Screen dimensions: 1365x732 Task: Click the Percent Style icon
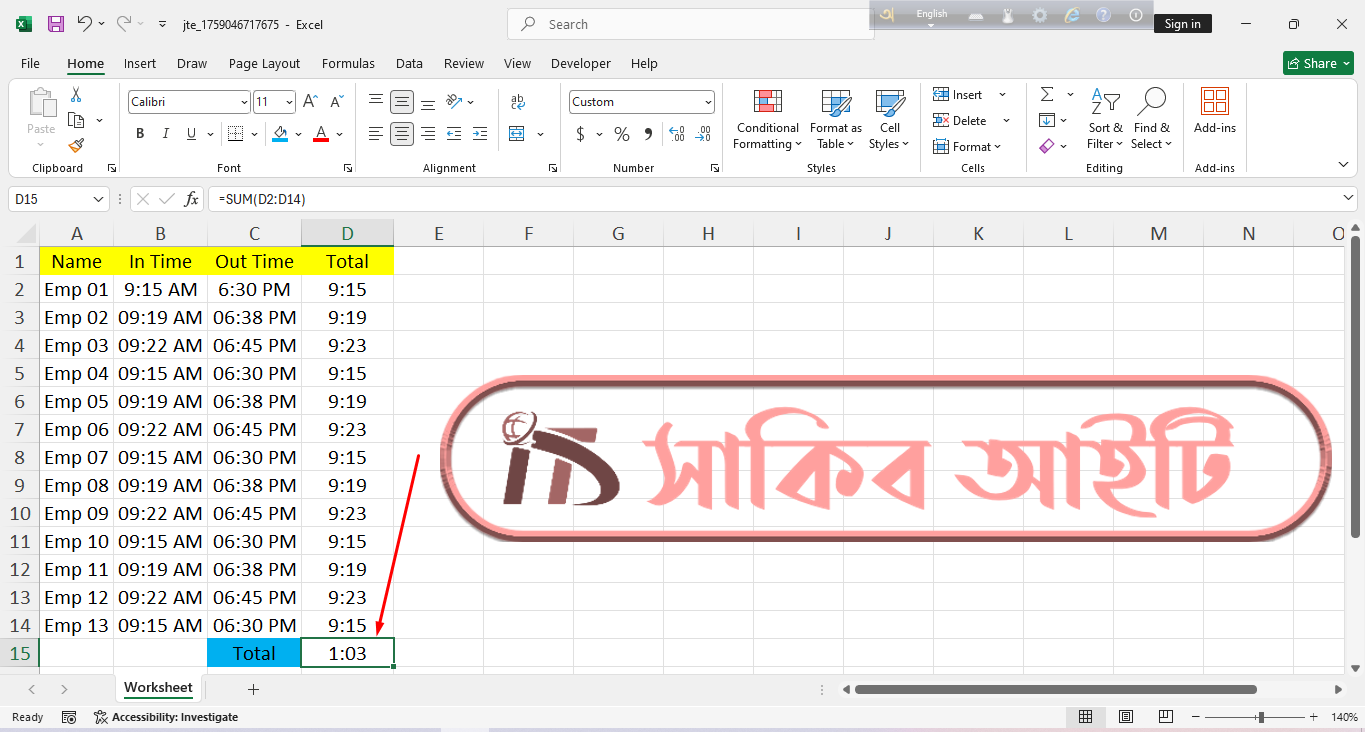click(621, 134)
